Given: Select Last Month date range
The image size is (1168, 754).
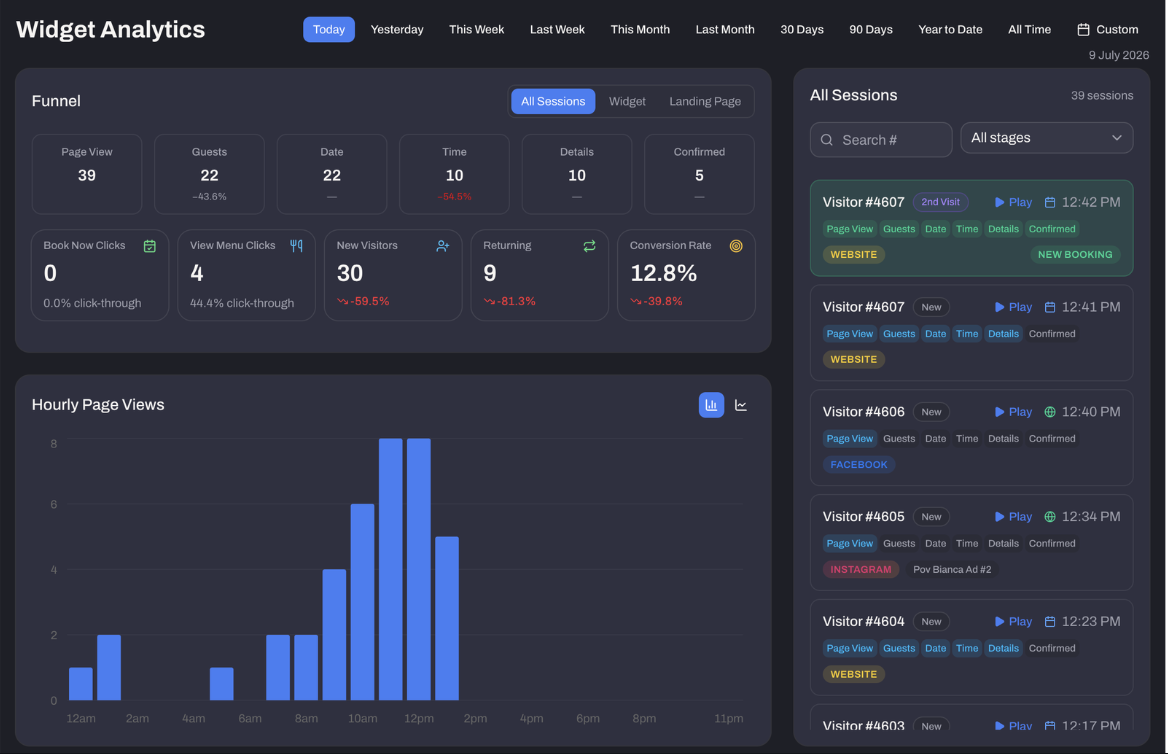Looking at the screenshot, I should coord(725,30).
